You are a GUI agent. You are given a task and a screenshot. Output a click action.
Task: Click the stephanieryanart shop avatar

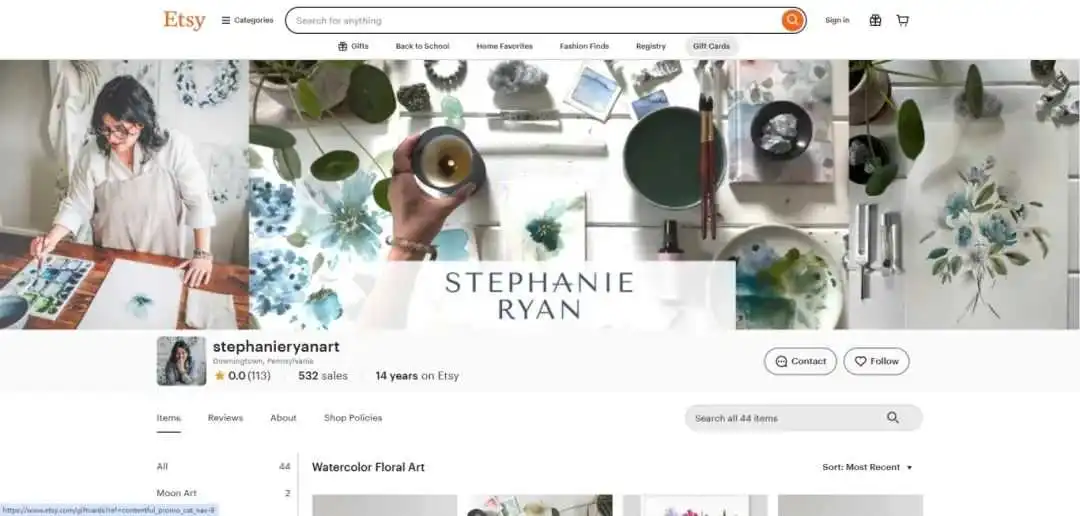(x=181, y=361)
